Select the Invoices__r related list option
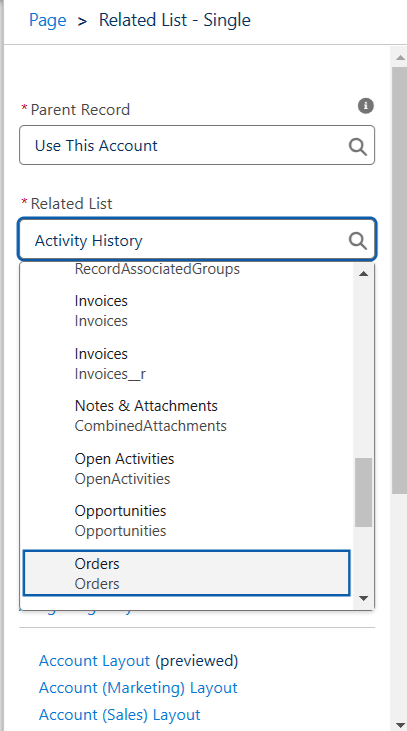 point(186,364)
